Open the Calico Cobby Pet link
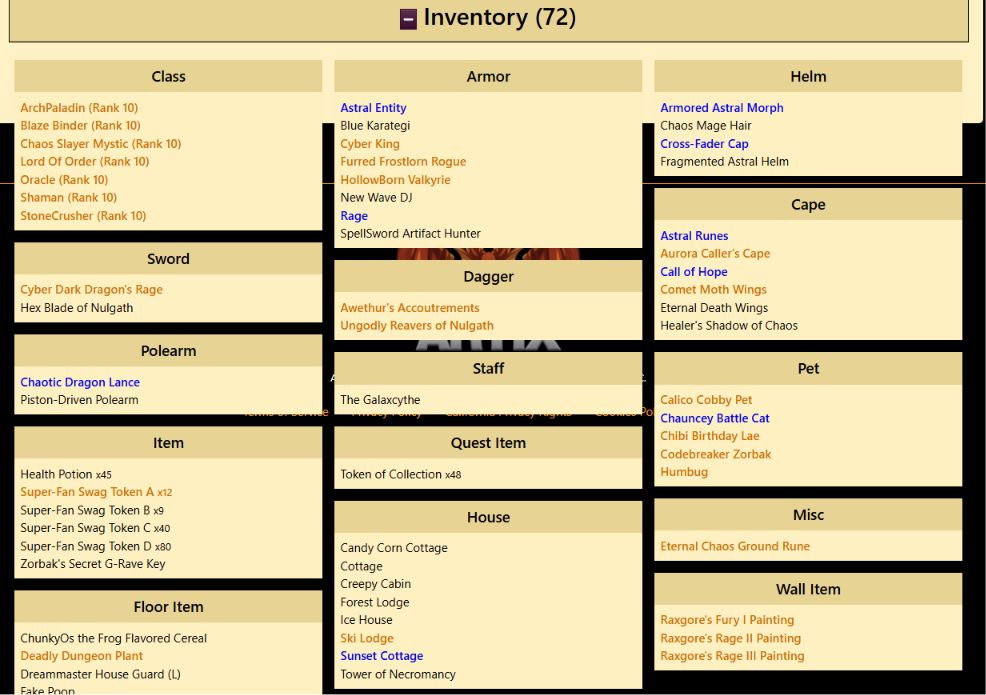 point(706,400)
